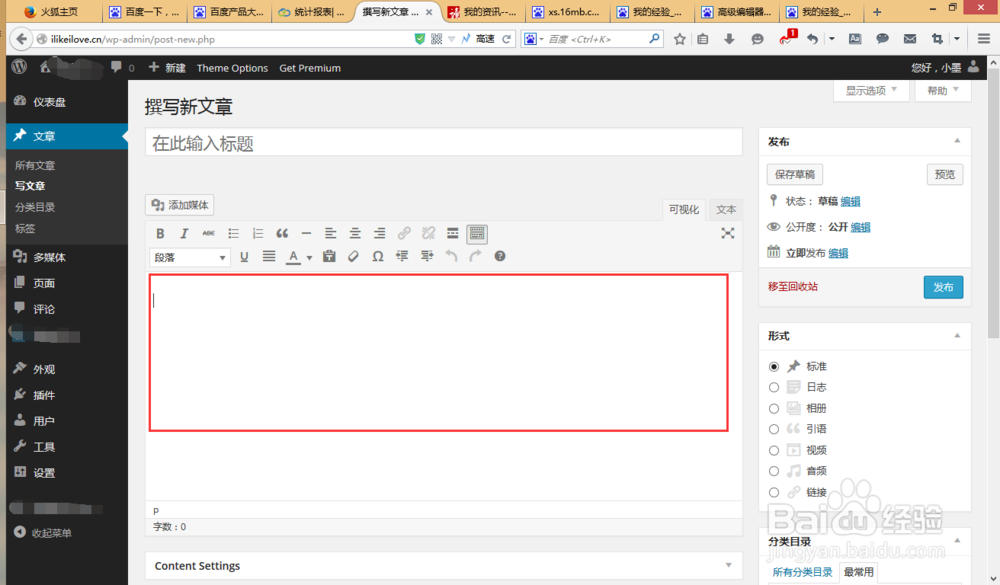Expand the Content Settings section
This screenshot has height=585, width=1000.
point(727,565)
